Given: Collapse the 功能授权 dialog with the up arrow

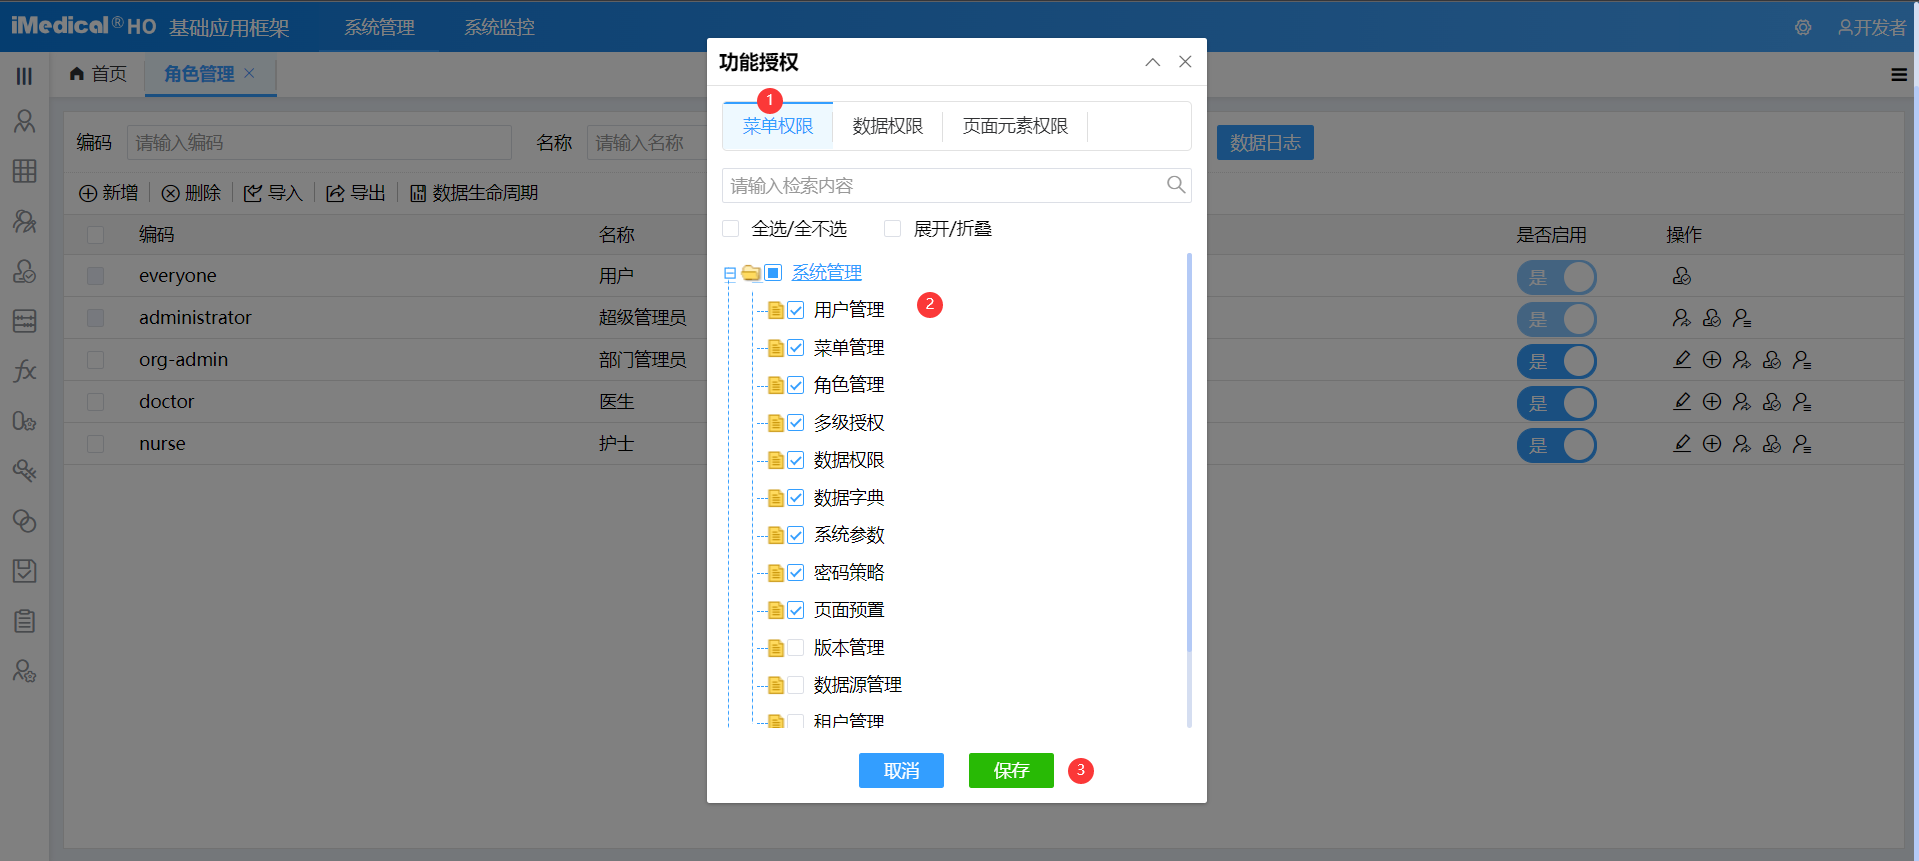Looking at the screenshot, I should [1153, 62].
